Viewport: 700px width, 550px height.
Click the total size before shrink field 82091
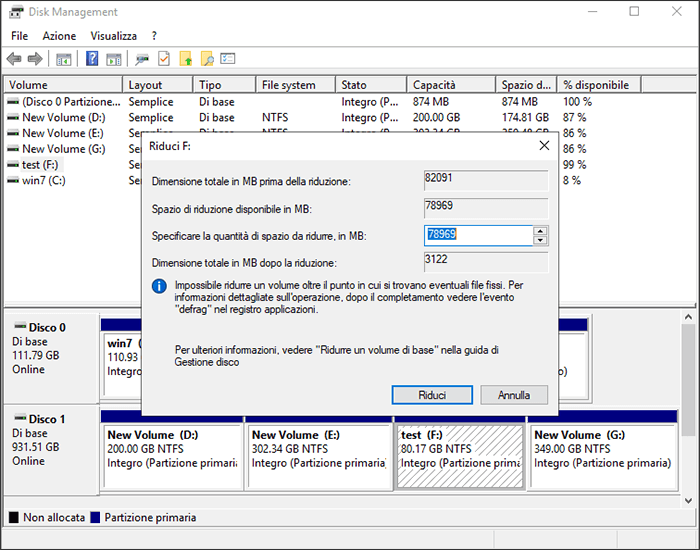(486, 180)
